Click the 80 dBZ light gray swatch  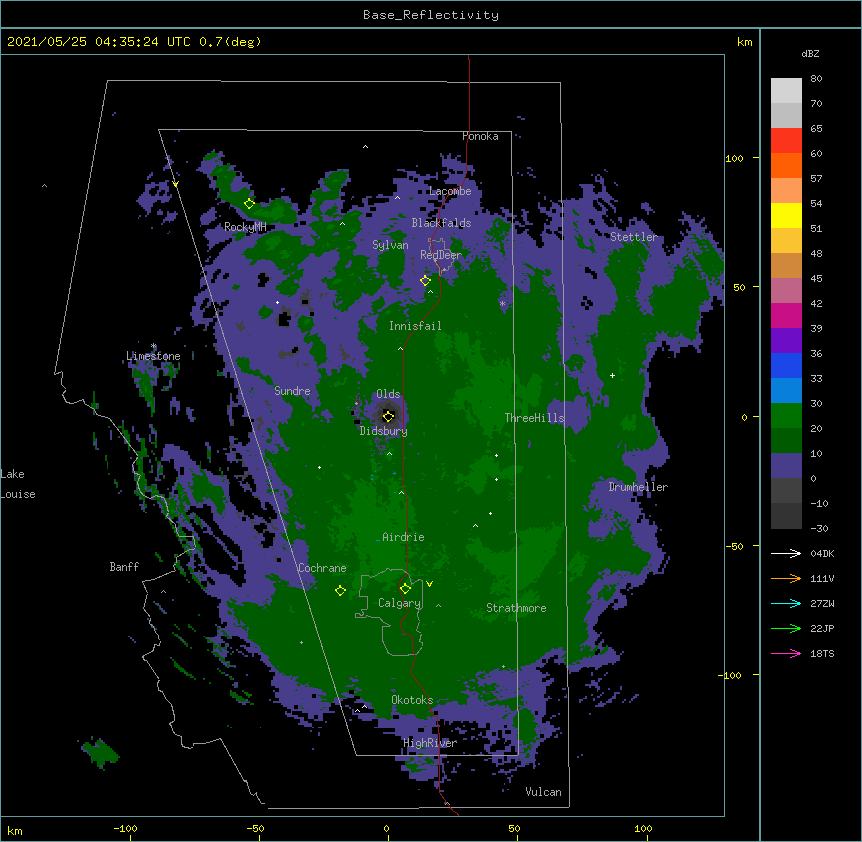786,91
